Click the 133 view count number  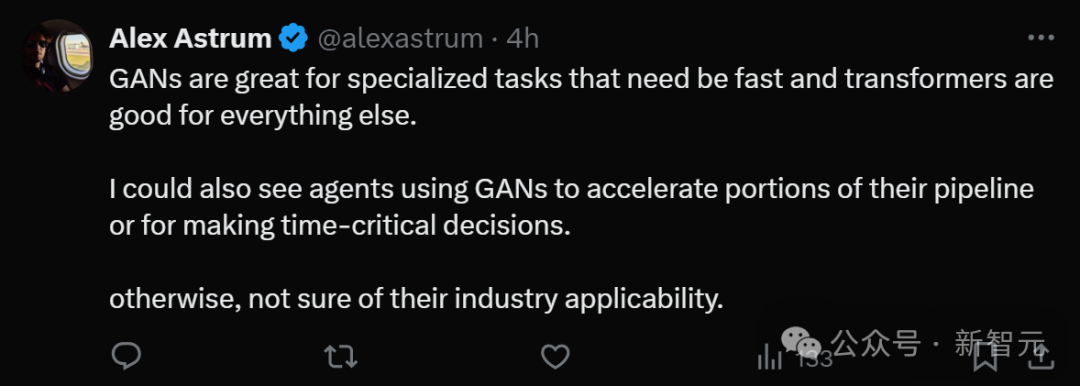click(815, 358)
